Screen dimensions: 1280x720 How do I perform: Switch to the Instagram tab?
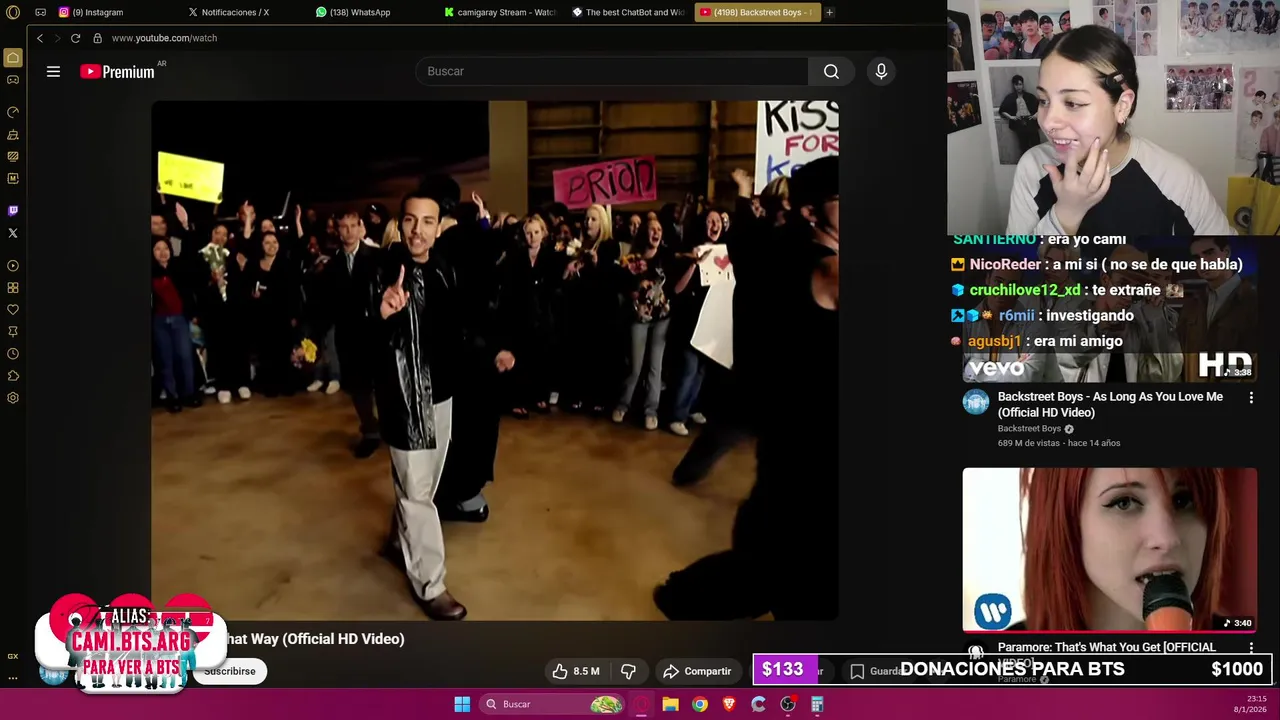[x=96, y=12]
